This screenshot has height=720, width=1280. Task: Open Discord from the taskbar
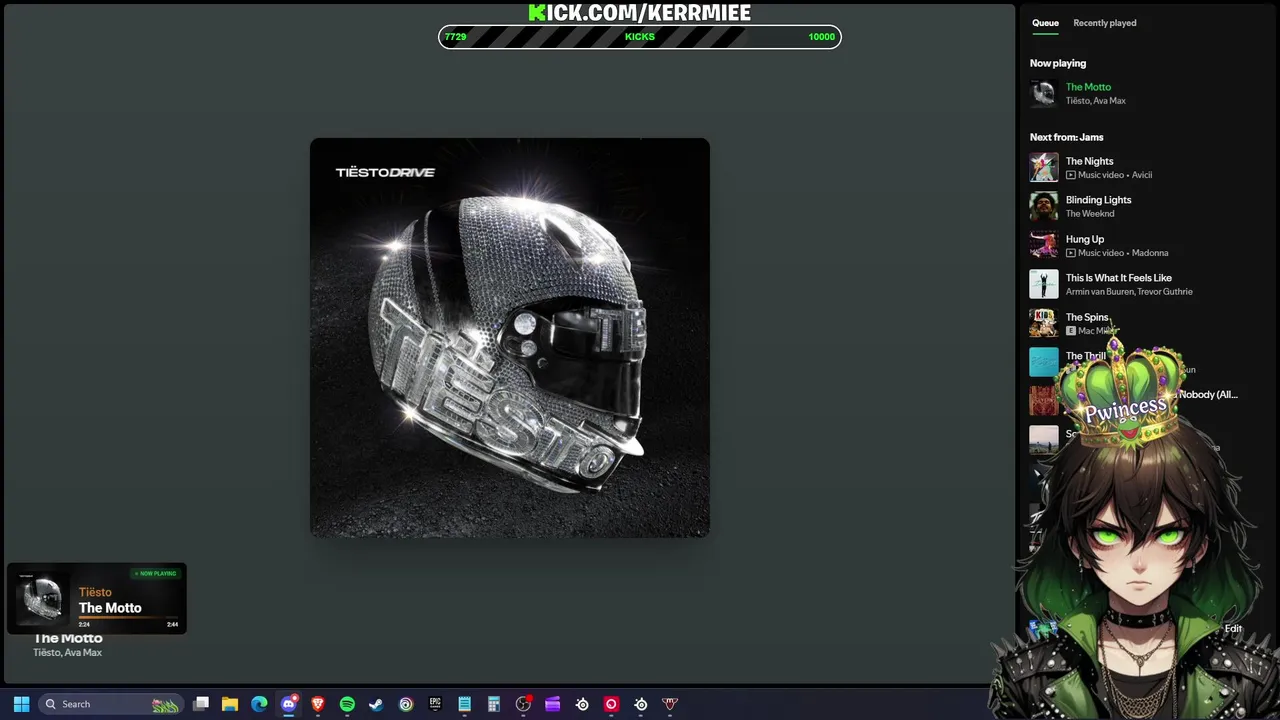point(289,704)
